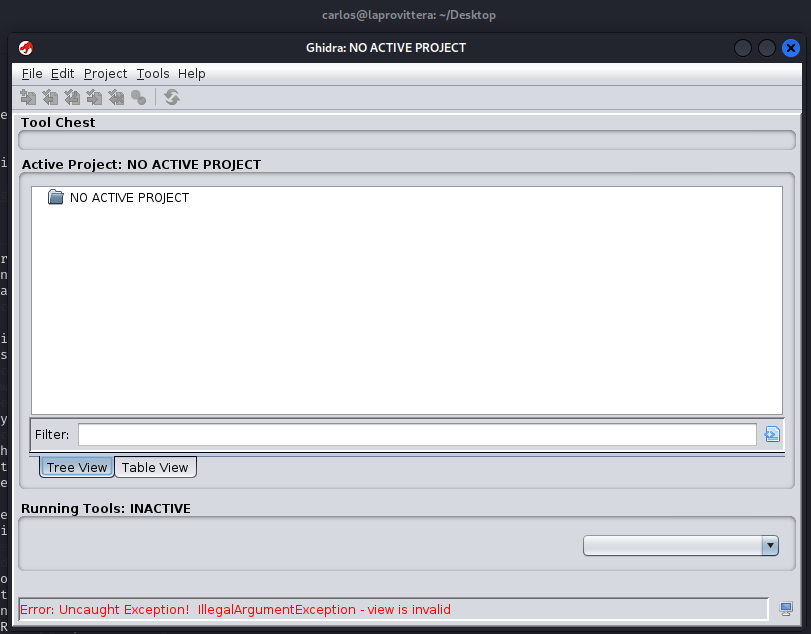Open filter options icon beside Filter field
Image resolution: width=811 pixels, height=634 pixels.
tap(771, 434)
